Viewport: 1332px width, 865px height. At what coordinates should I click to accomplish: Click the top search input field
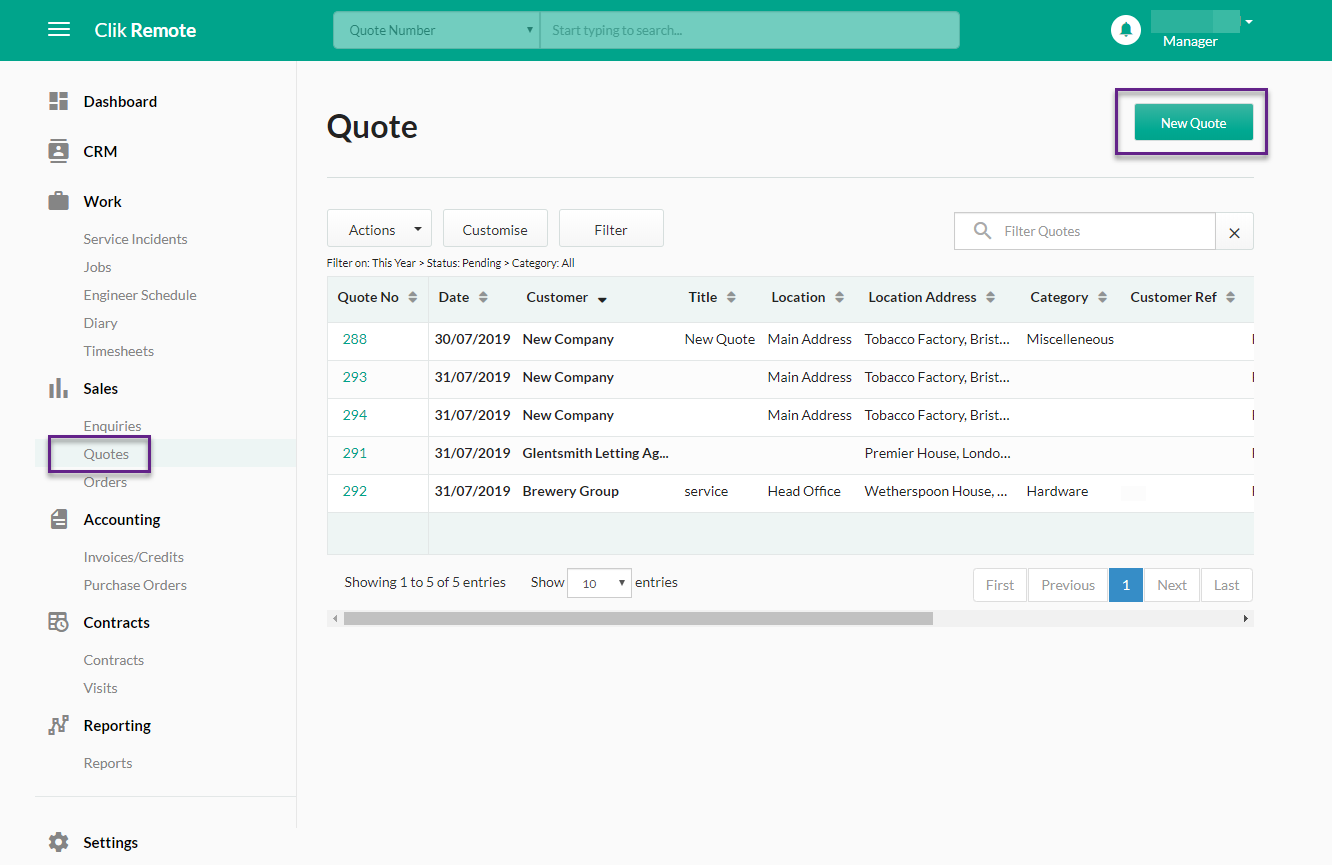click(750, 30)
